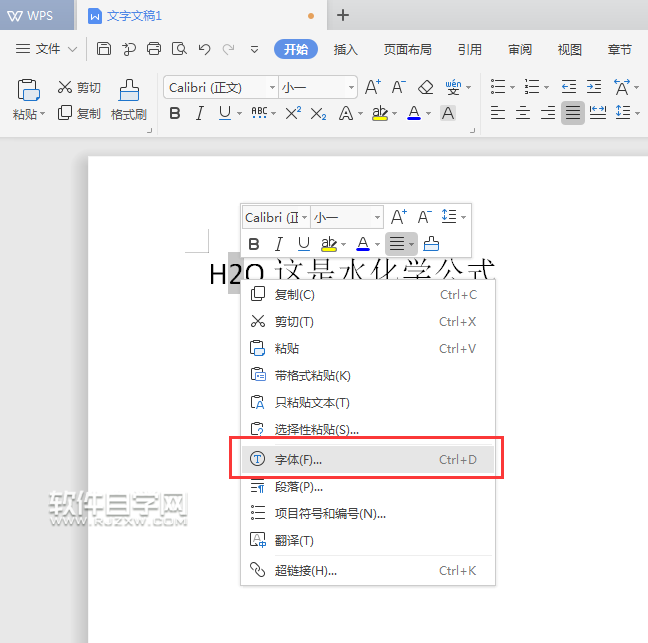Open font size dropdown in mini toolbar
Image resolution: width=648 pixels, height=643 pixels.
pos(377,217)
